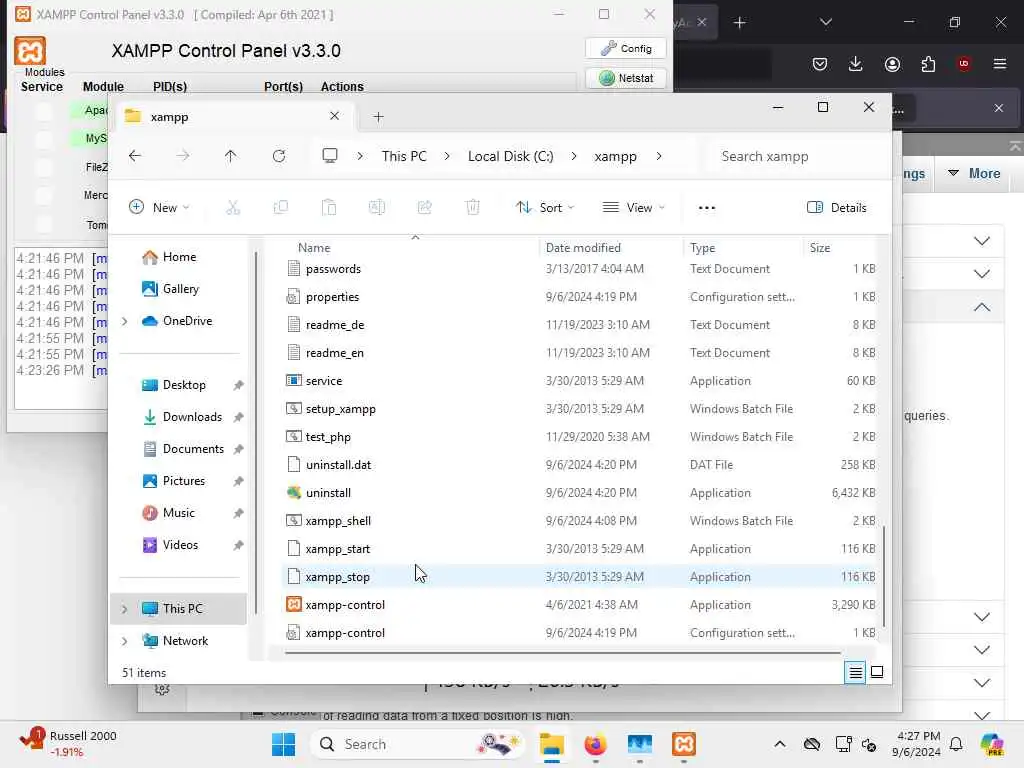Click the Rename icon in Explorer toolbar
Screen dimensions: 1024x768
click(377, 208)
